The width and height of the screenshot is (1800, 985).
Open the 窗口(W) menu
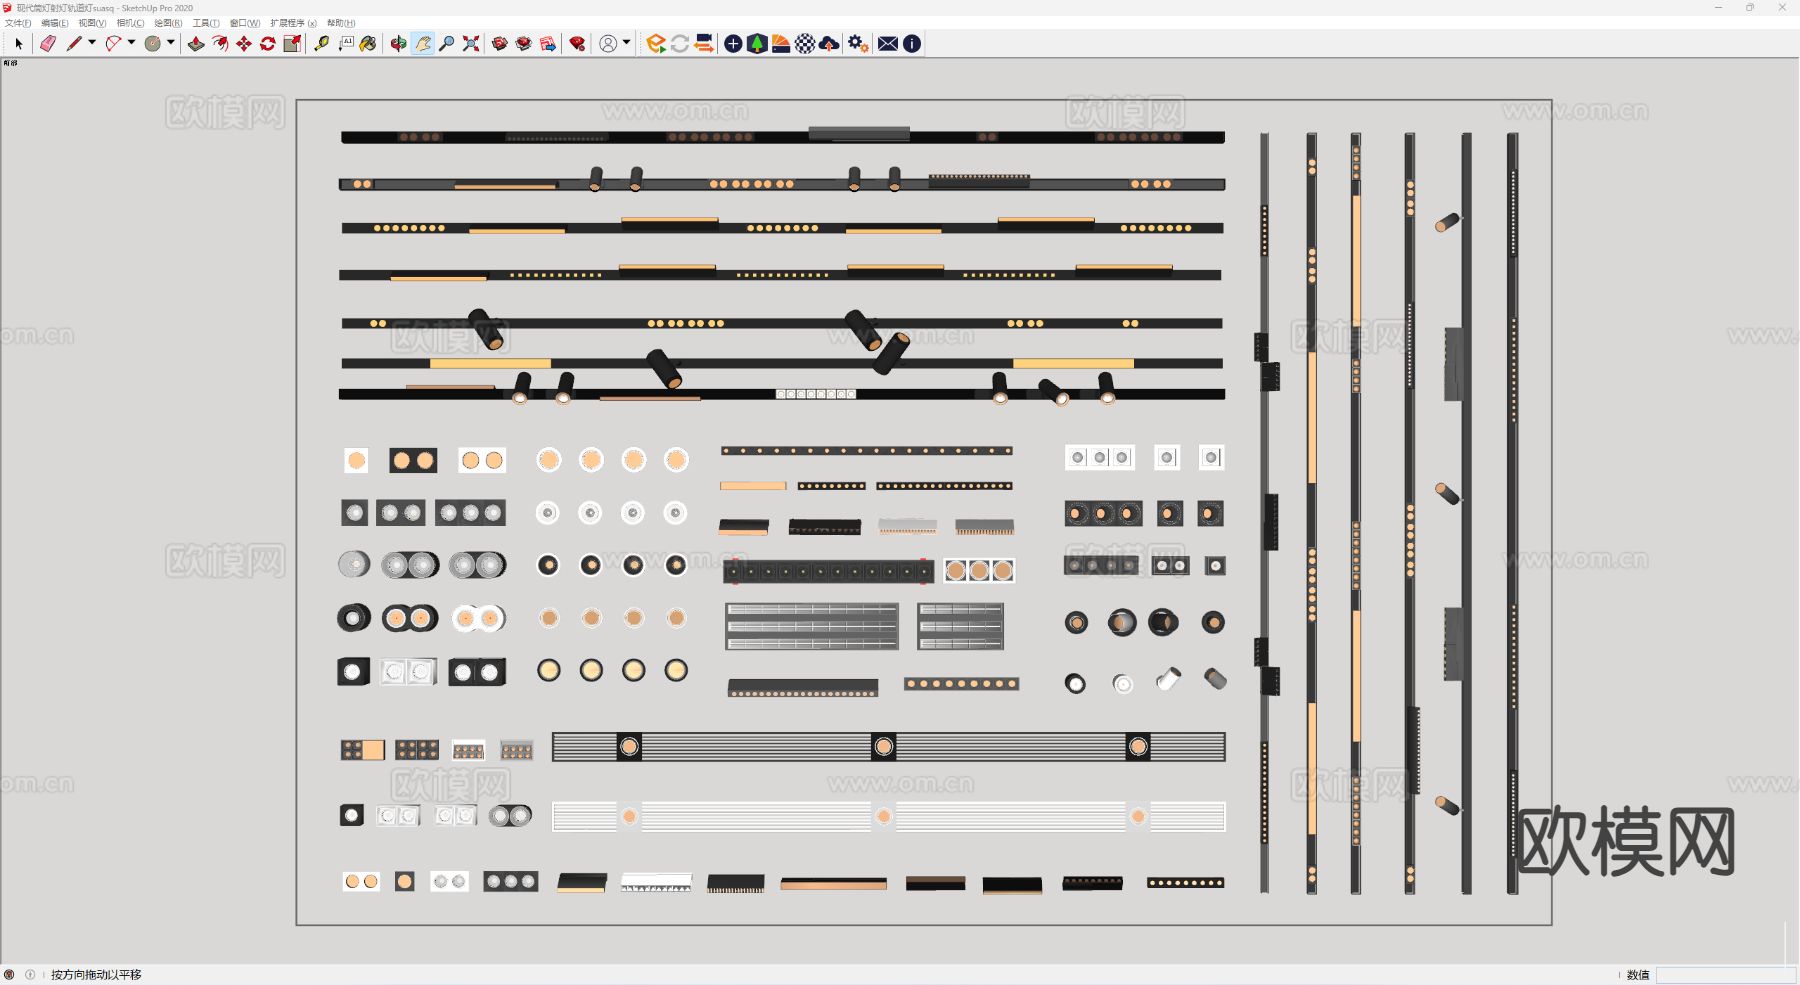click(x=245, y=23)
